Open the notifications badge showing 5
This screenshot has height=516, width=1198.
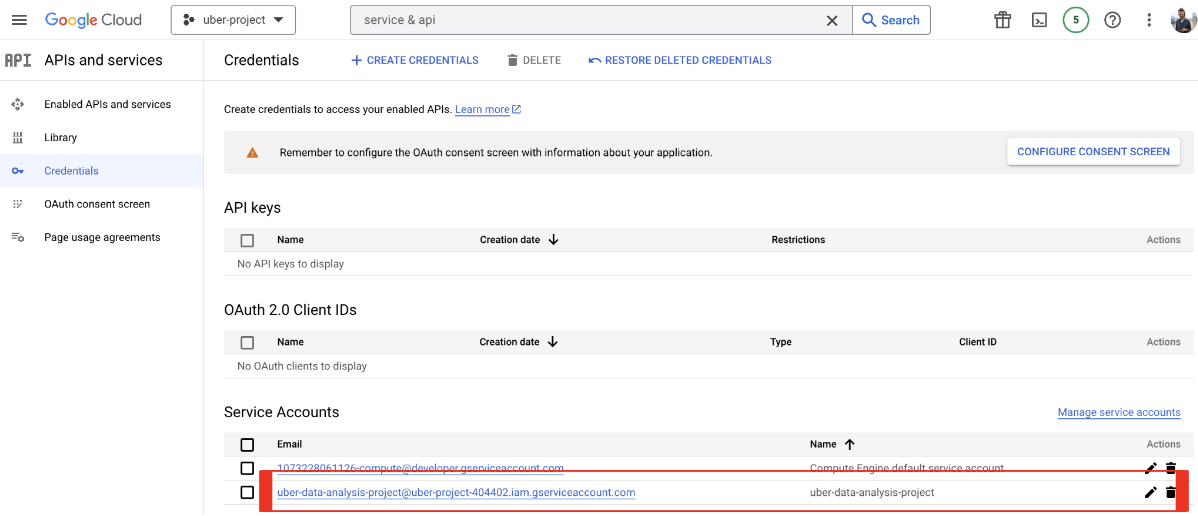coord(1076,20)
